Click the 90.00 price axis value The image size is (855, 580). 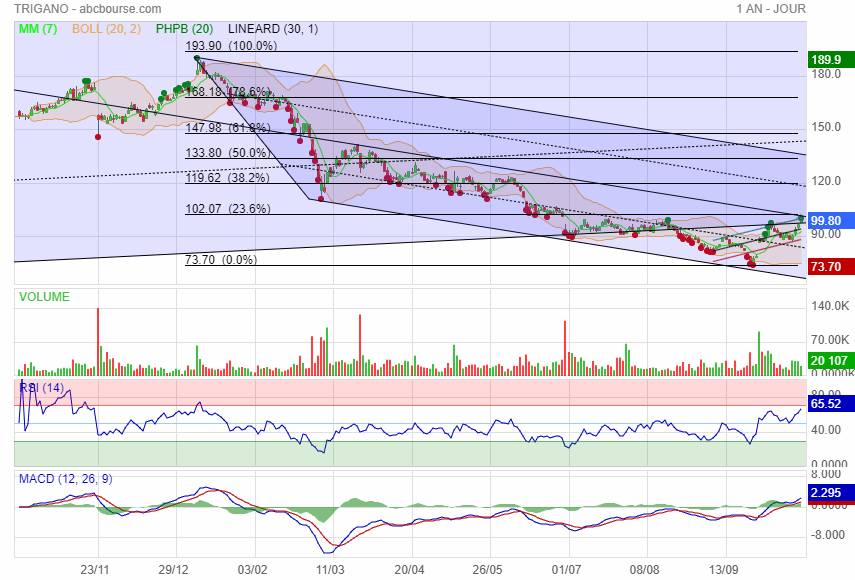click(826, 234)
